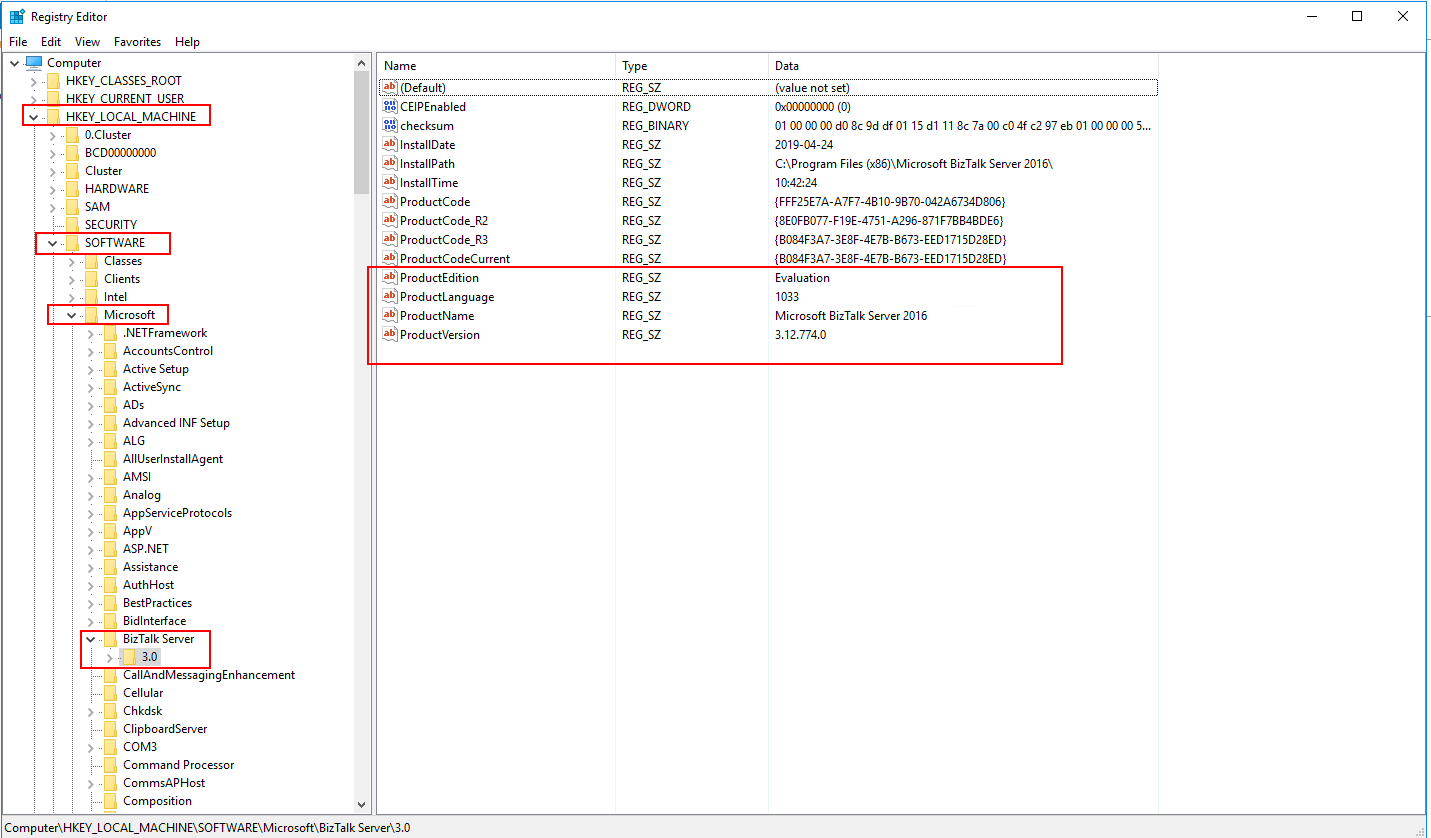Select the ProductCode_R3 value name
Screen dimensions: 1431x838
click(444, 240)
